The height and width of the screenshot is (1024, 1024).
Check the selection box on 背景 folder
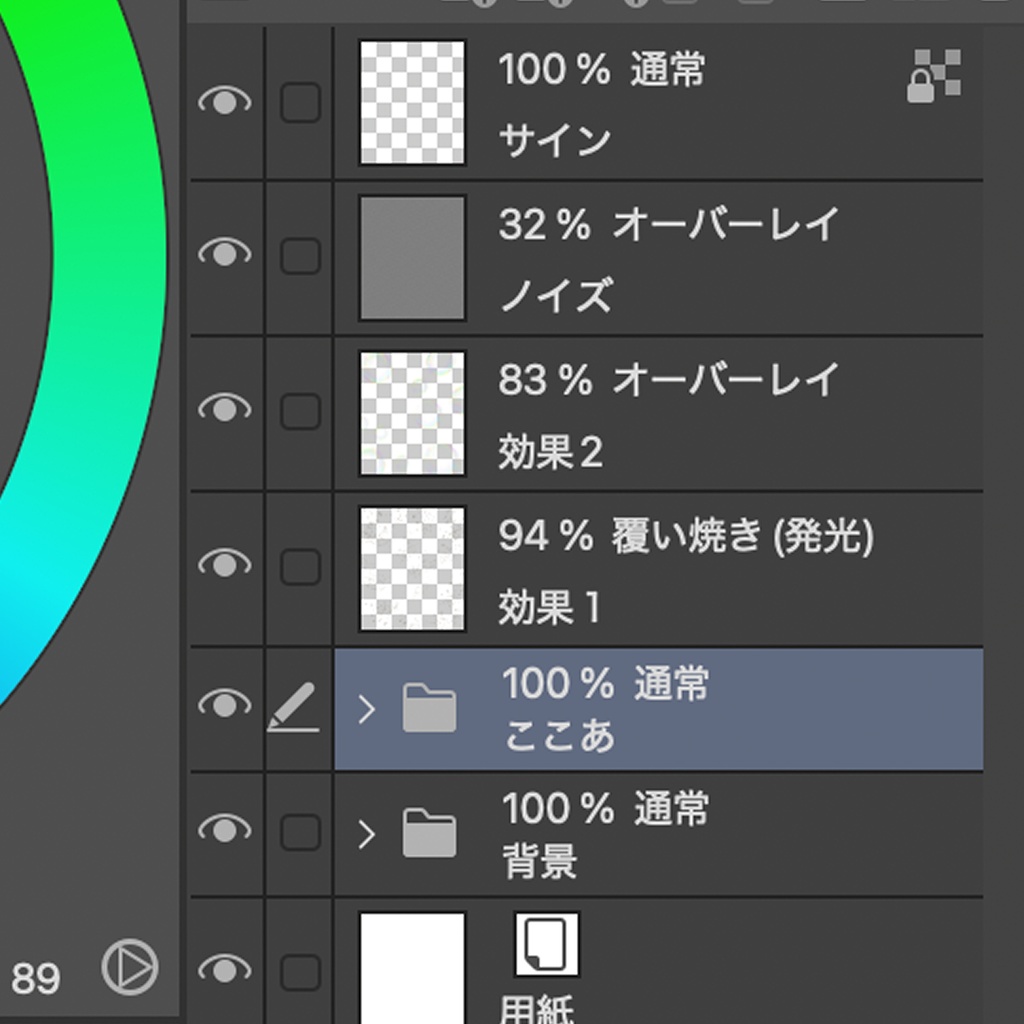(300, 832)
